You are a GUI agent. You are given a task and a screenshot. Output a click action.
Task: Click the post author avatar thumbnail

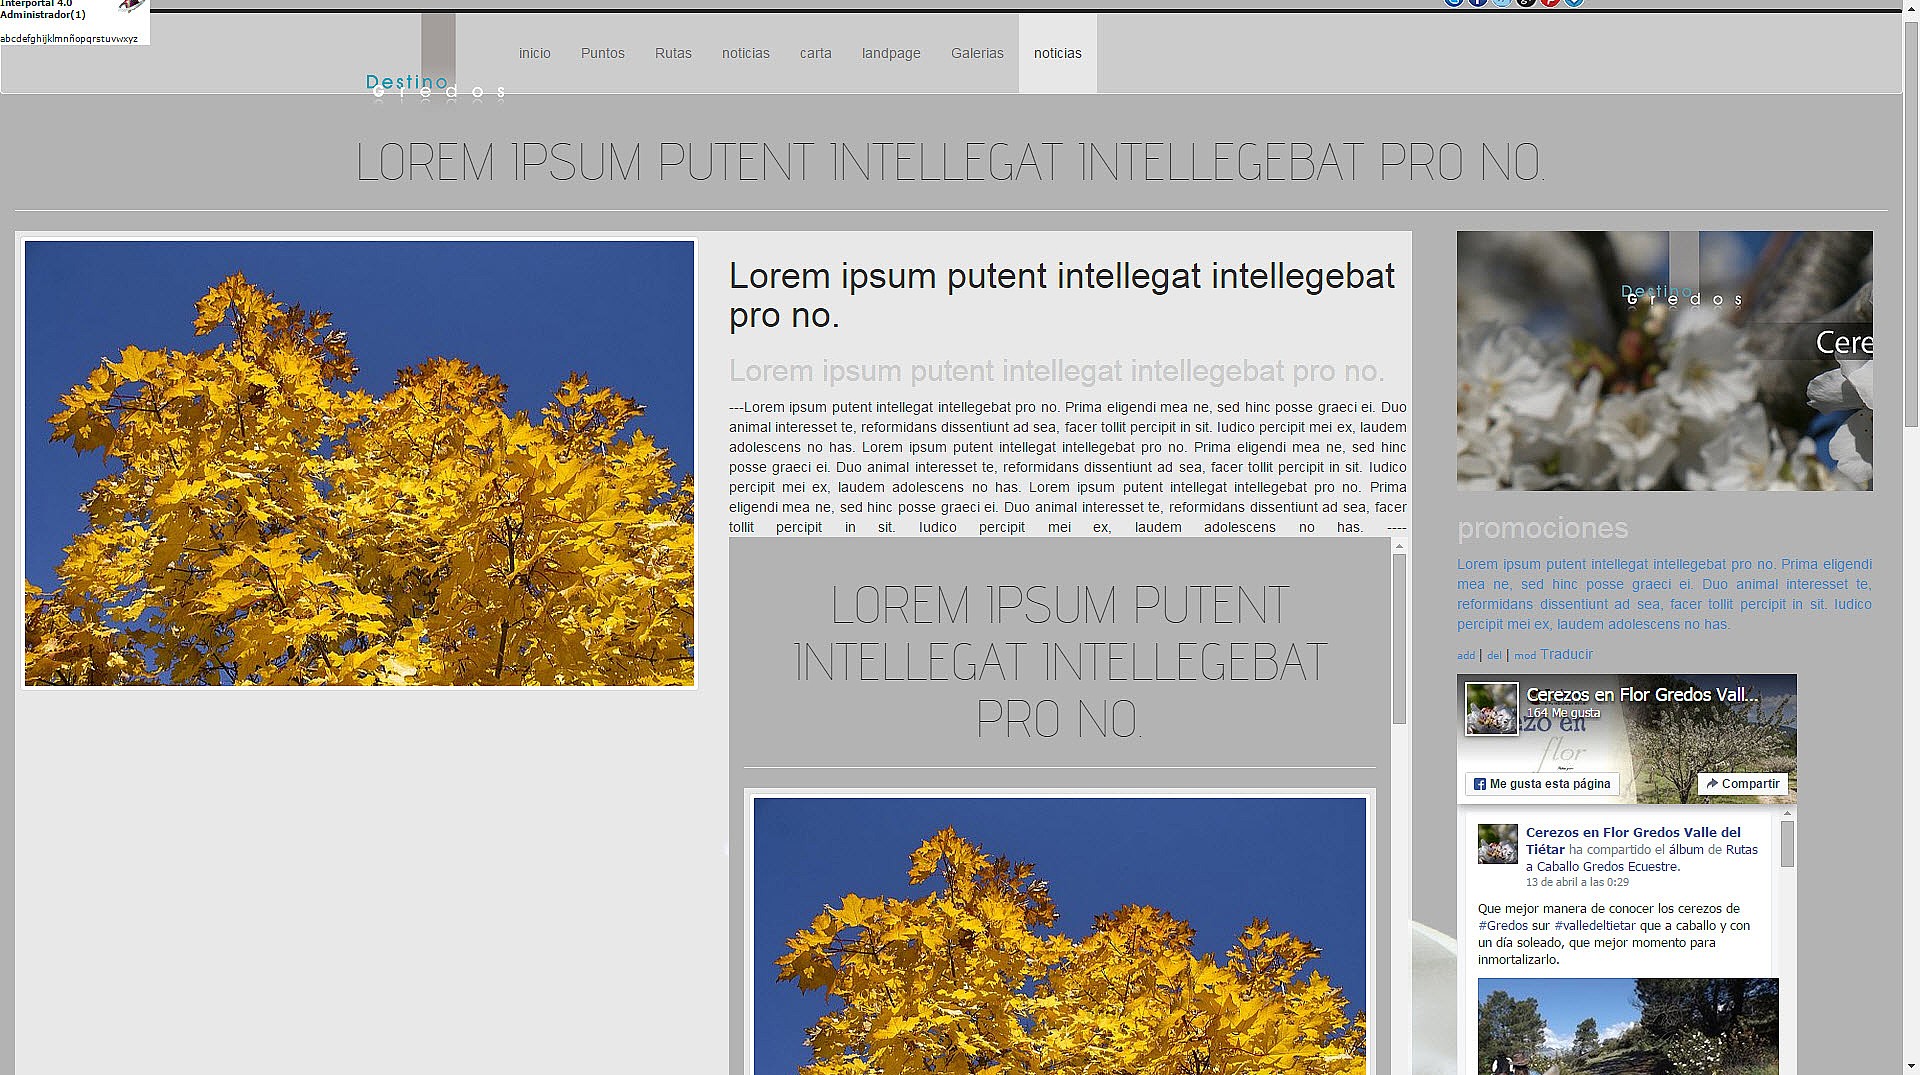(1498, 844)
